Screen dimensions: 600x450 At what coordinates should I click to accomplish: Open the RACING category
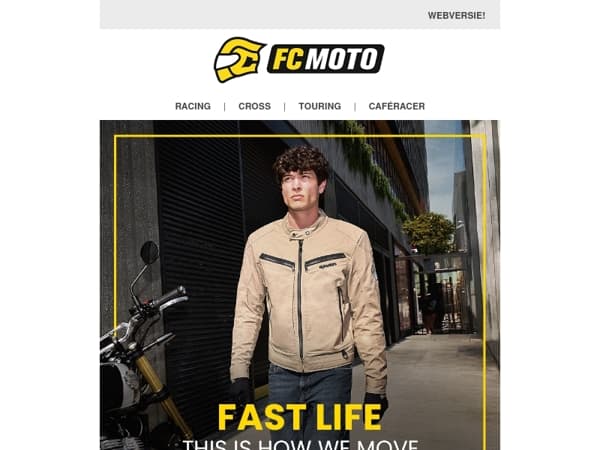[193, 106]
